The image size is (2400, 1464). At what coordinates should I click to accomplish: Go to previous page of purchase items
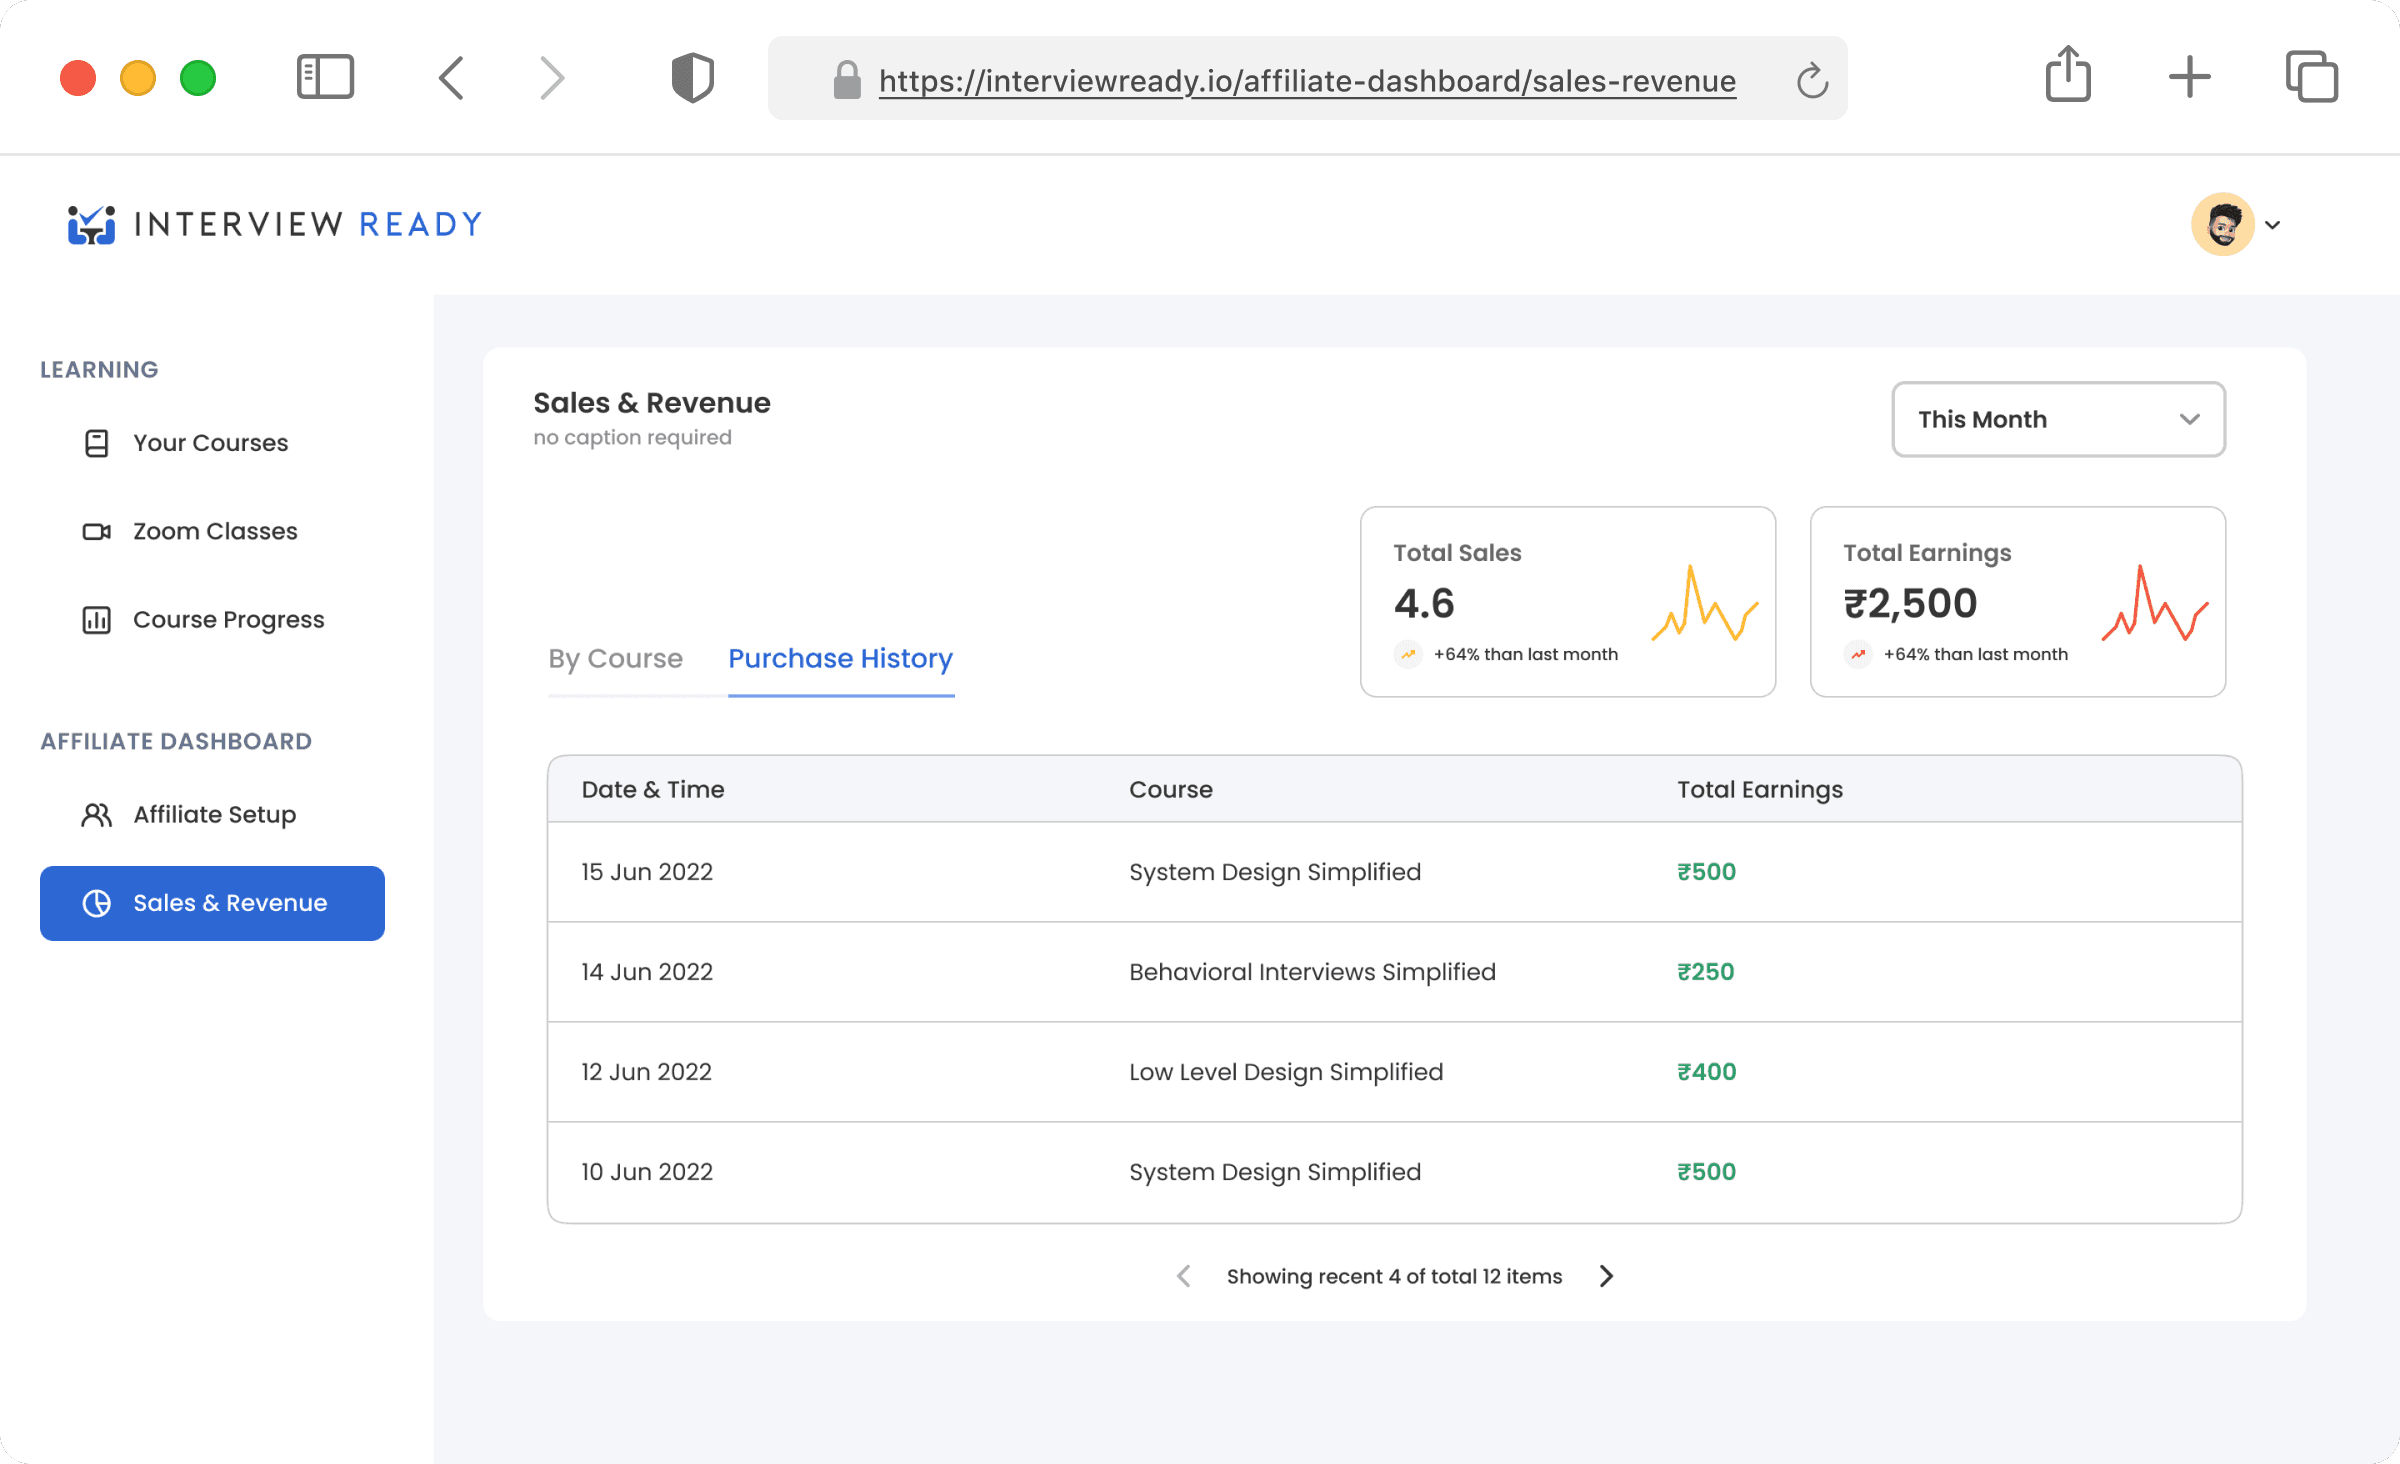(x=1184, y=1276)
